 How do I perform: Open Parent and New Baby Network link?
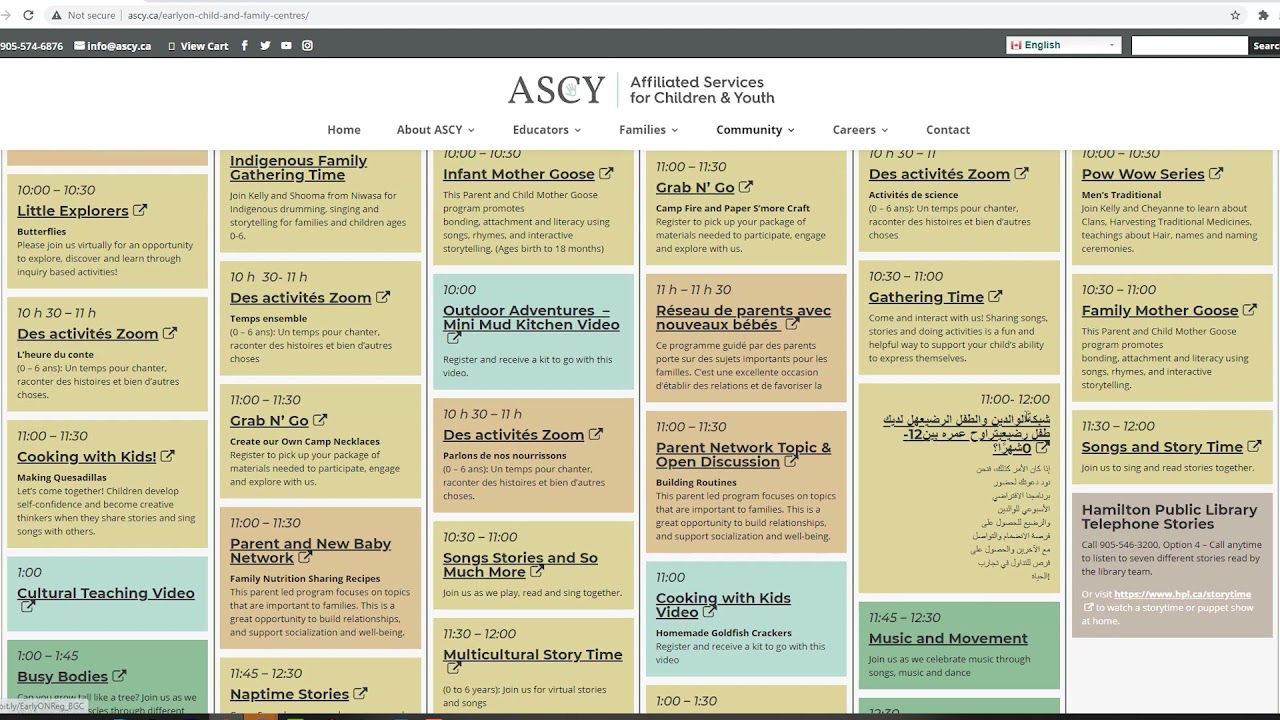(310, 551)
